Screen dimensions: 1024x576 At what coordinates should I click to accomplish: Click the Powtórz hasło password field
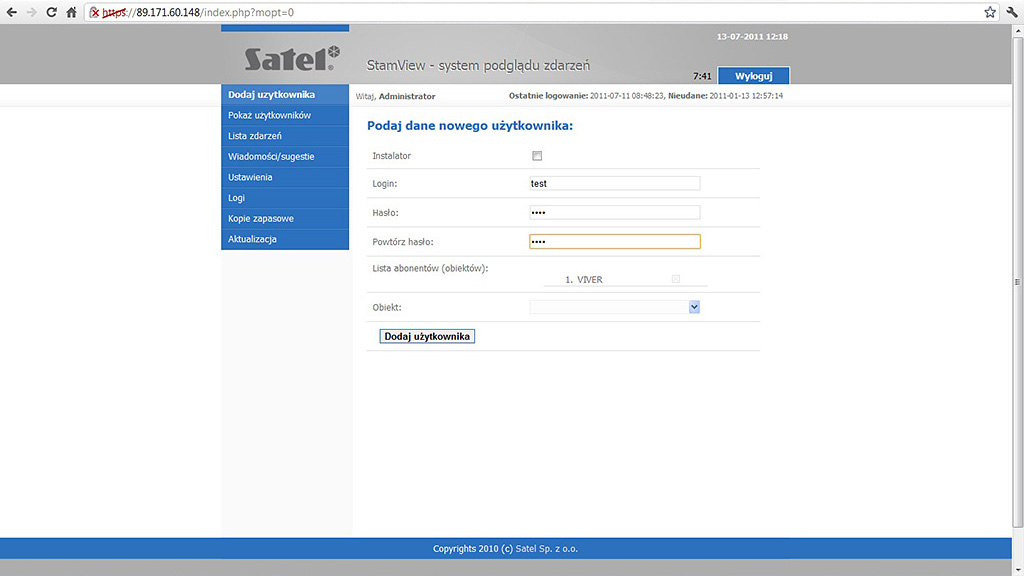coord(614,241)
